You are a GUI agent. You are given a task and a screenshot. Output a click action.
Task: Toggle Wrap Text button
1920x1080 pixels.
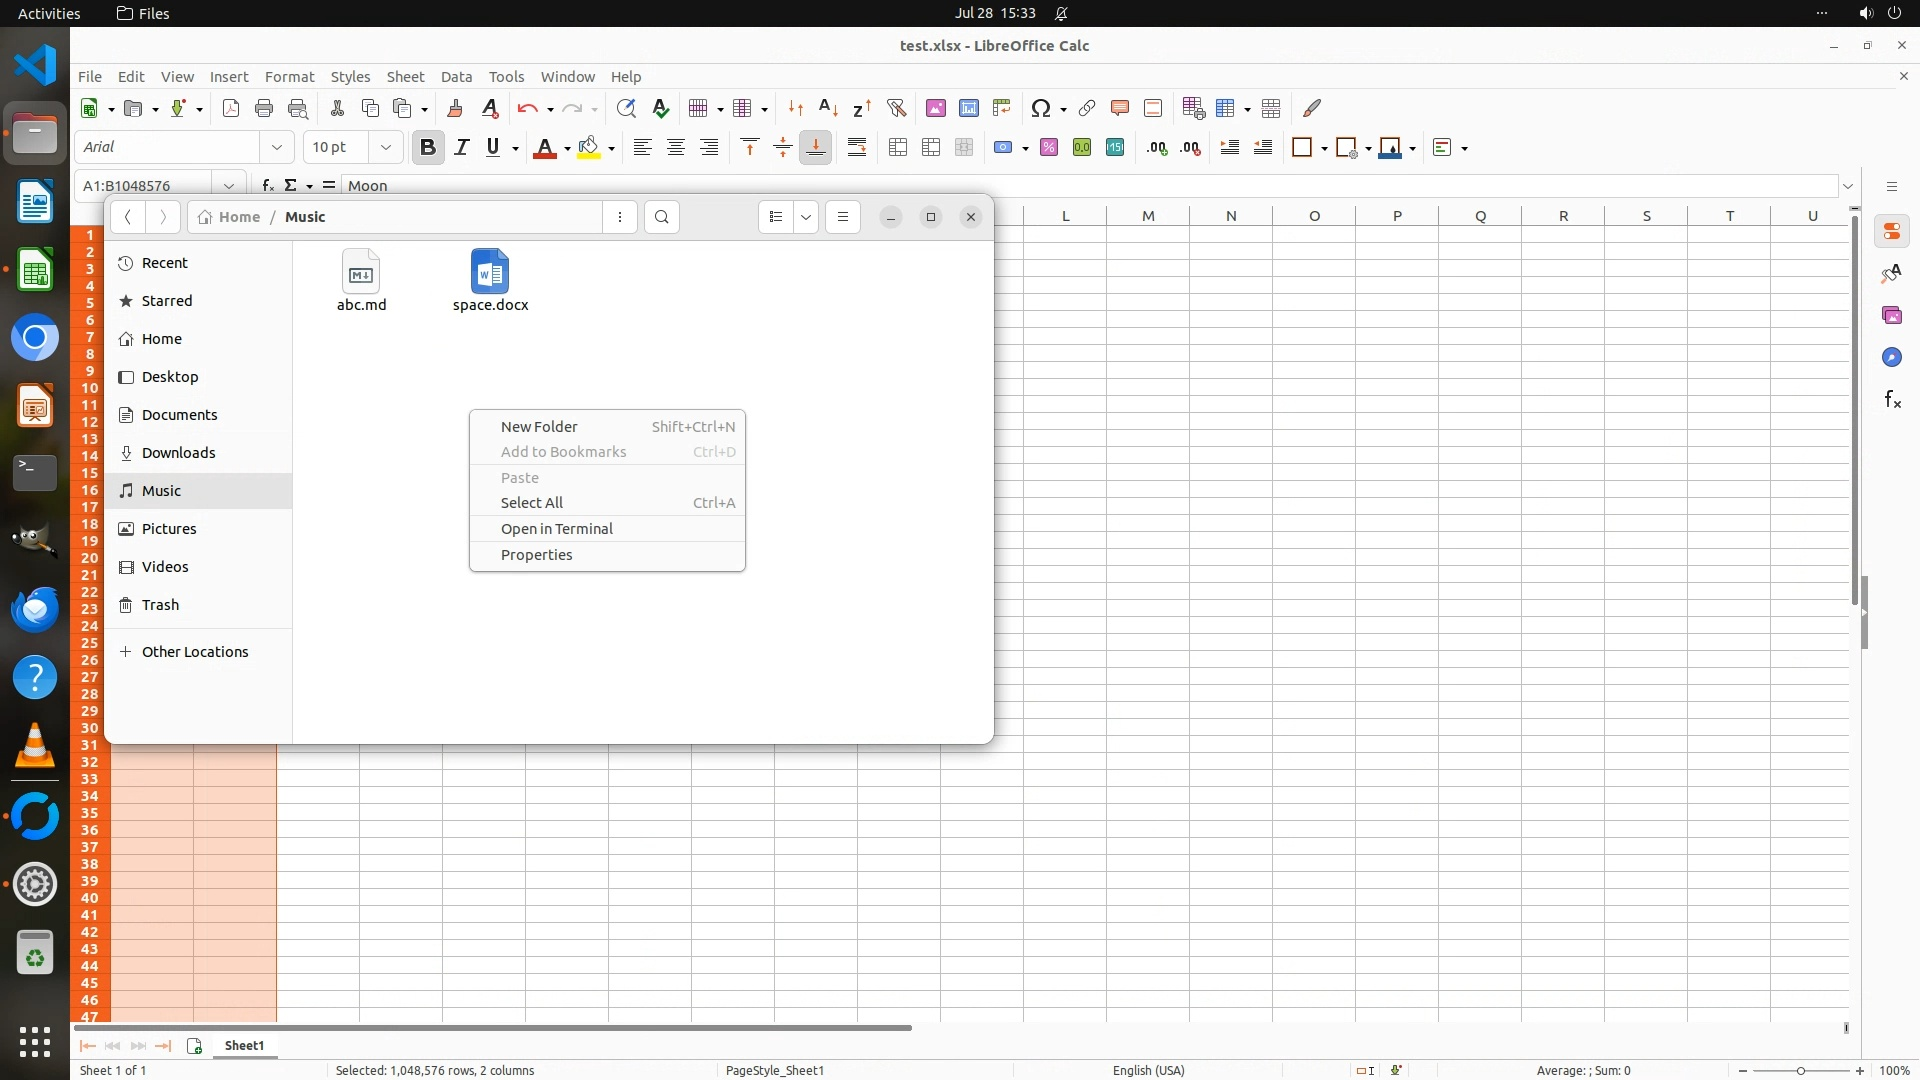click(x=857, y=147)
